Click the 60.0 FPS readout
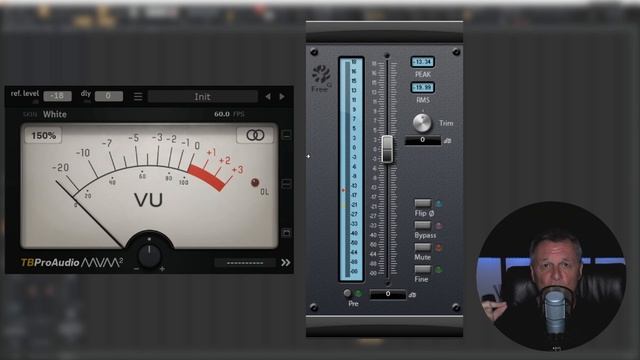 [x=229, y=114]
